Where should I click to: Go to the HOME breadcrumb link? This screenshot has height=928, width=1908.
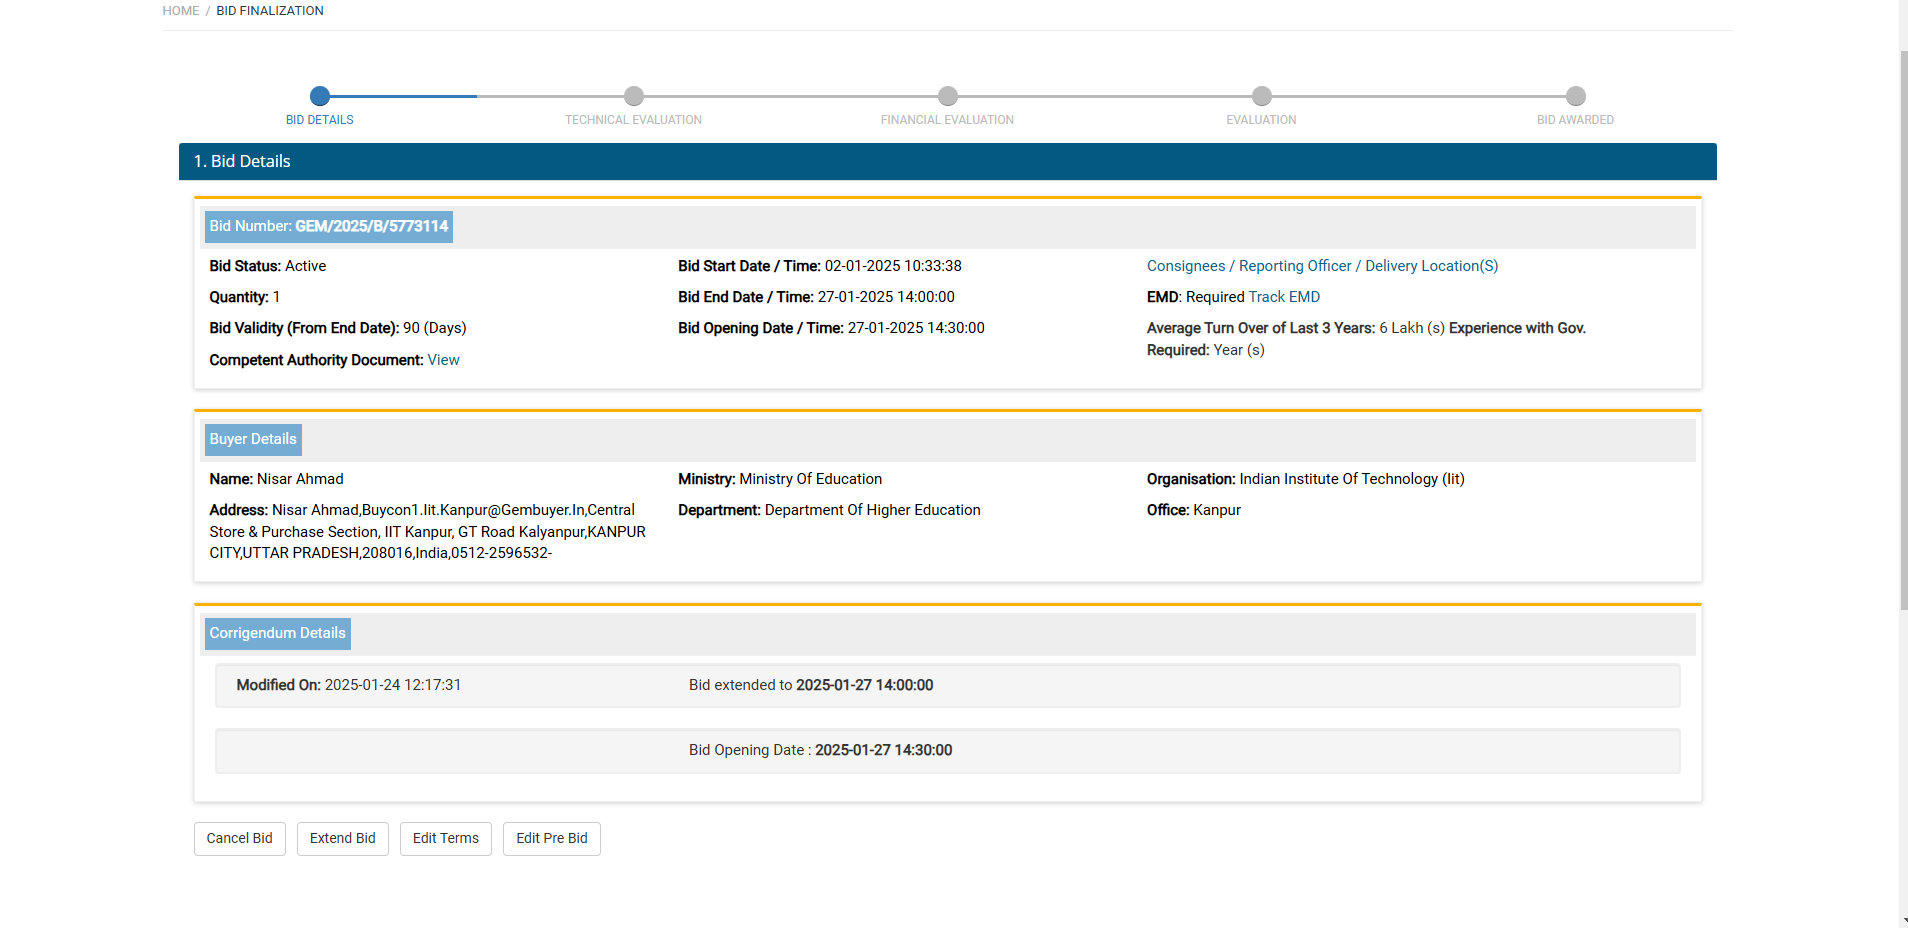point(181,11)
